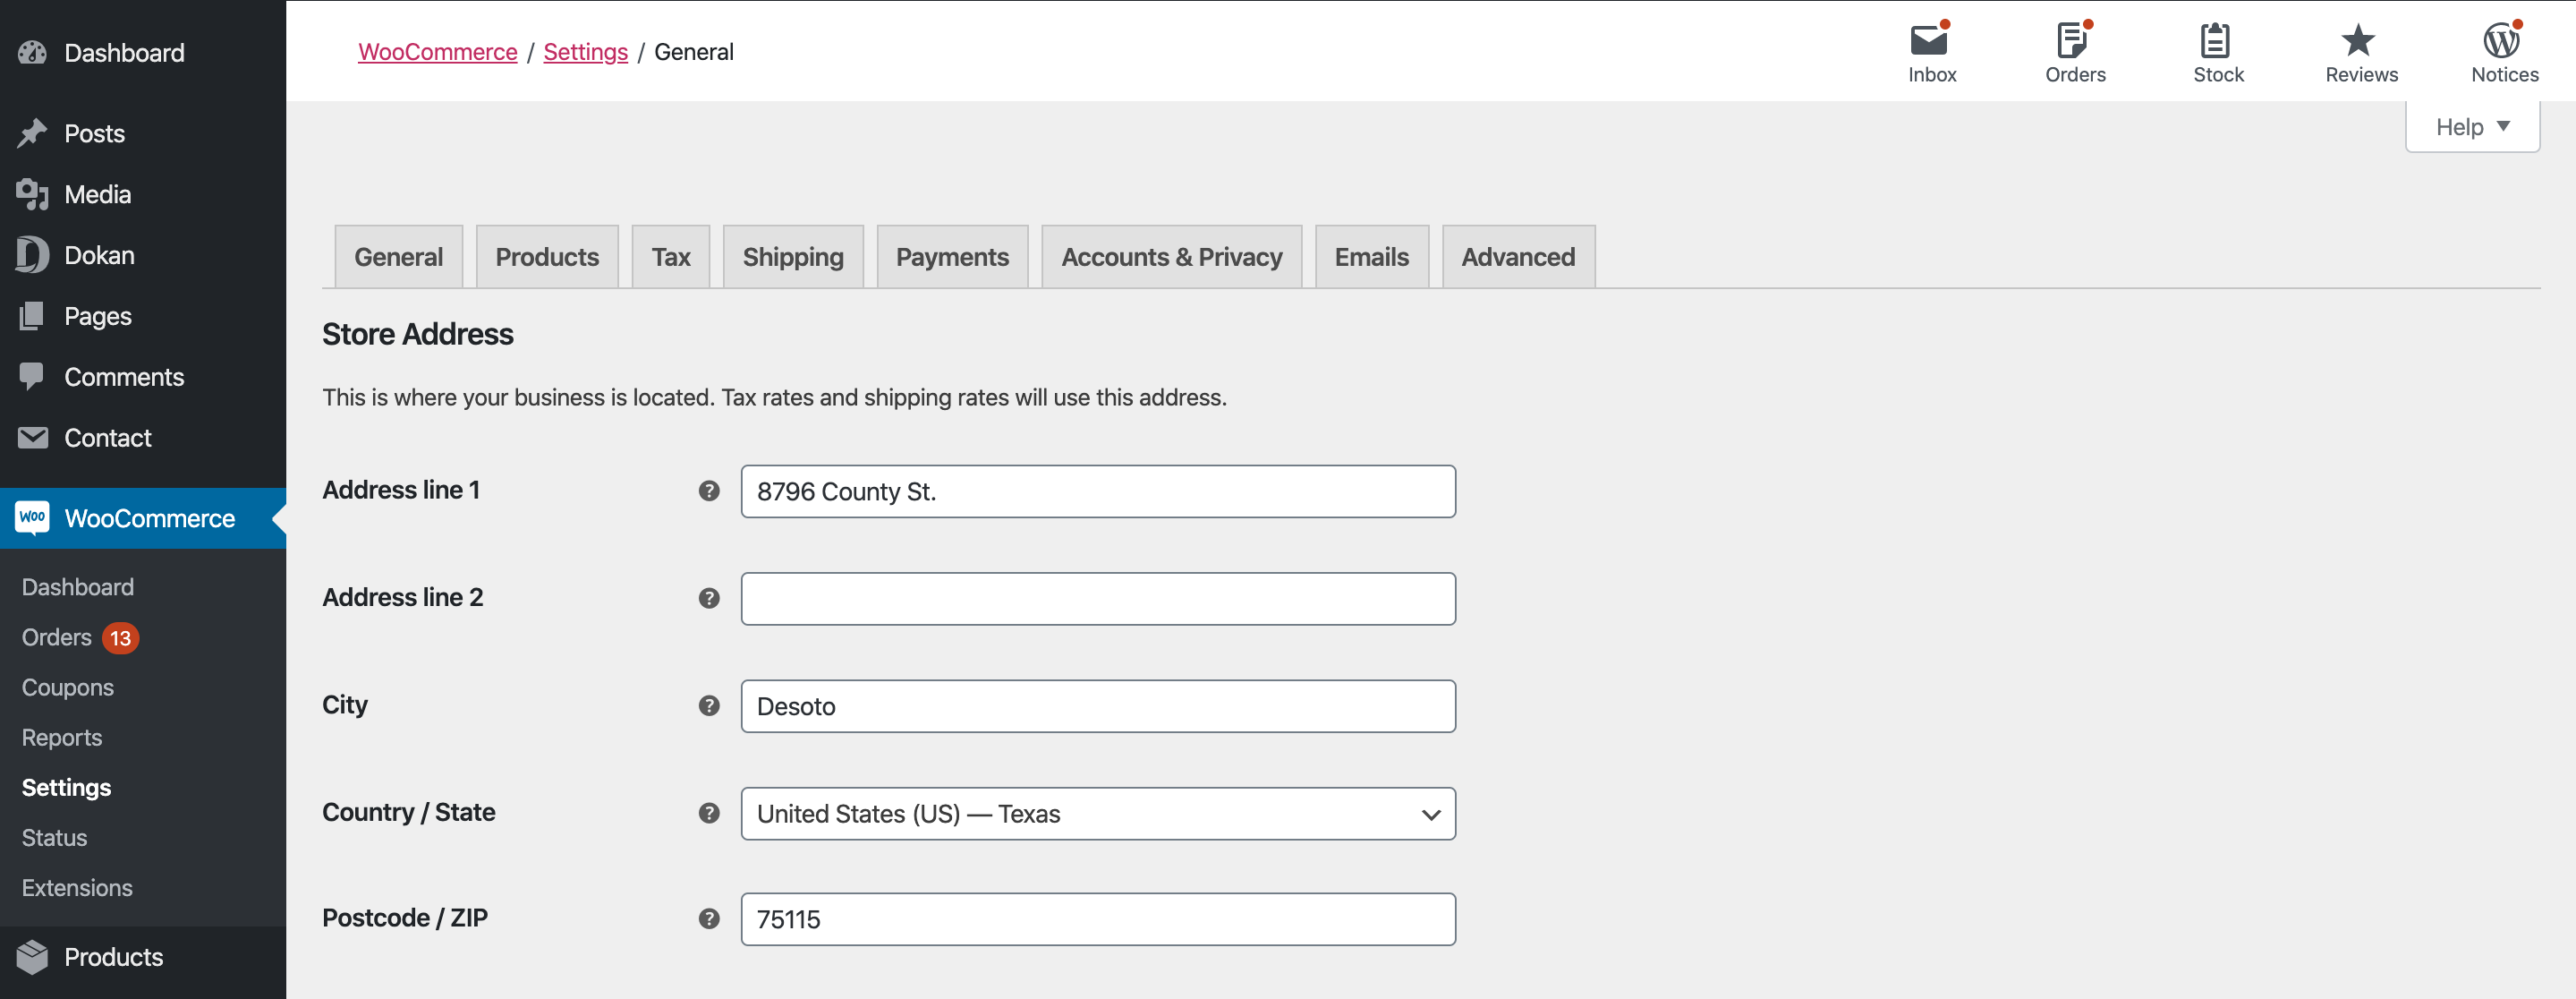Open the Status submenu item
2576x999 pixels.
click(55, 837)
